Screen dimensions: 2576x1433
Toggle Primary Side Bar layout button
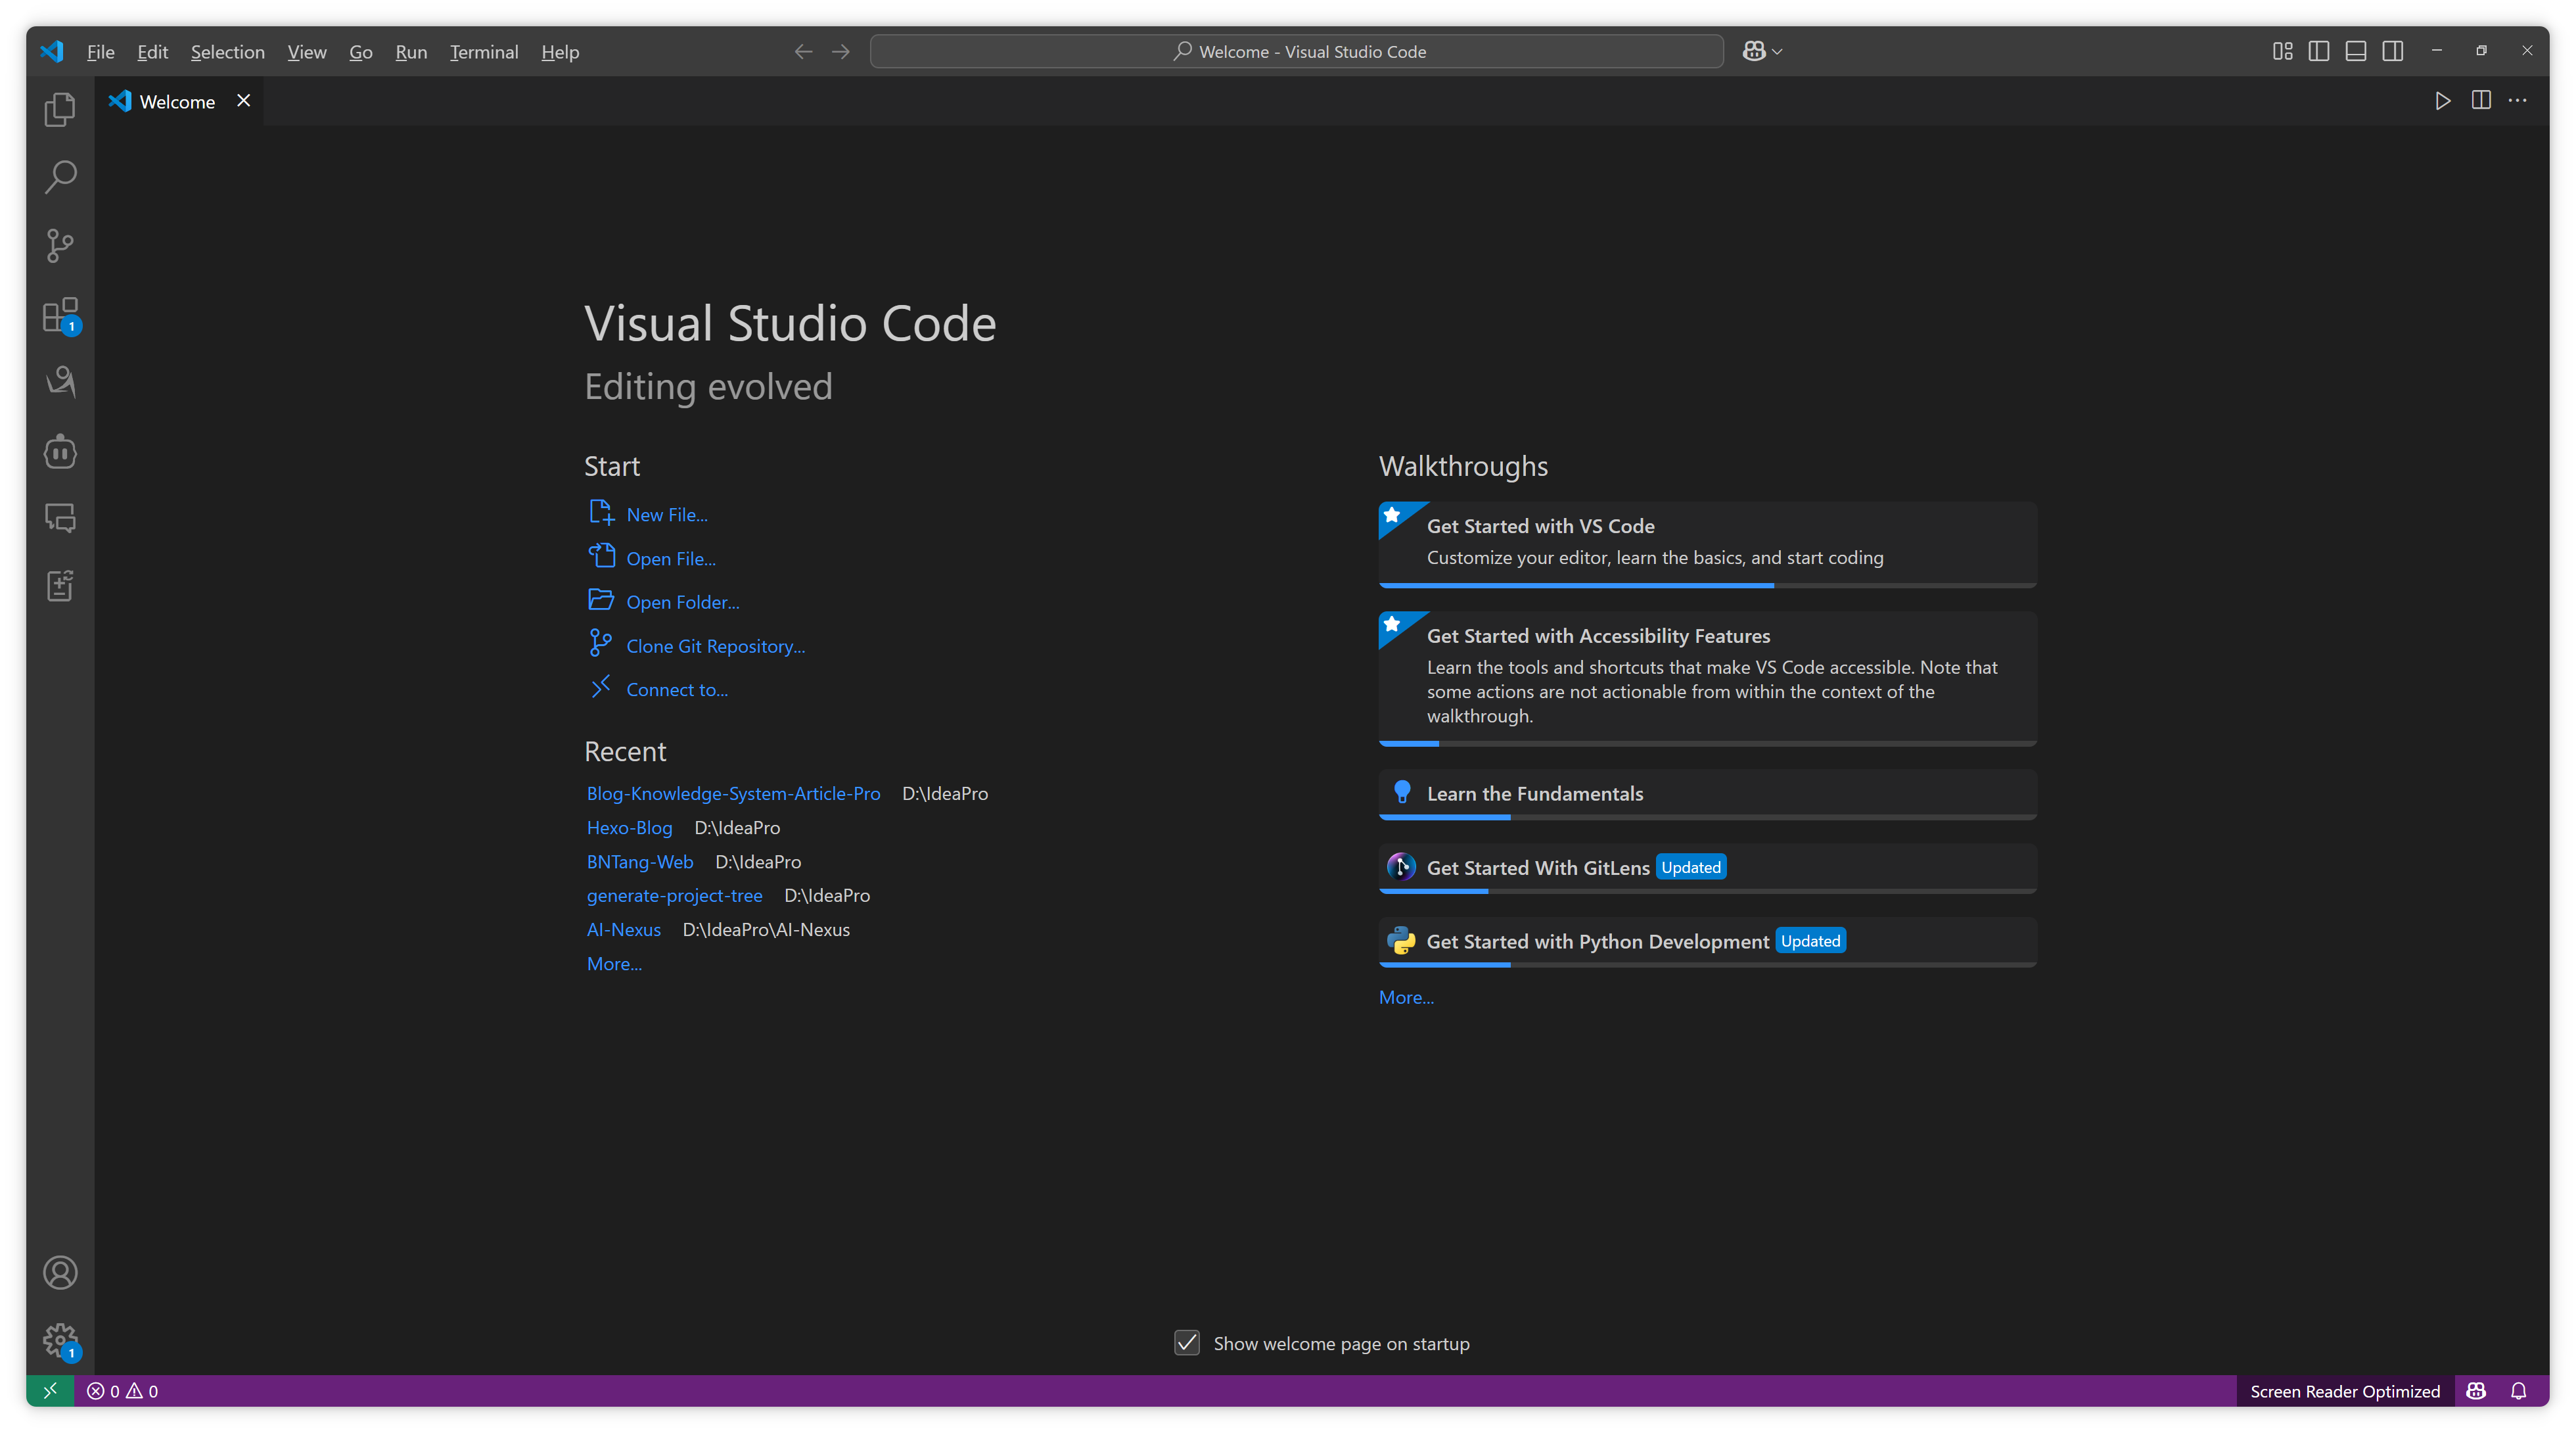(x=2319, y=51)
